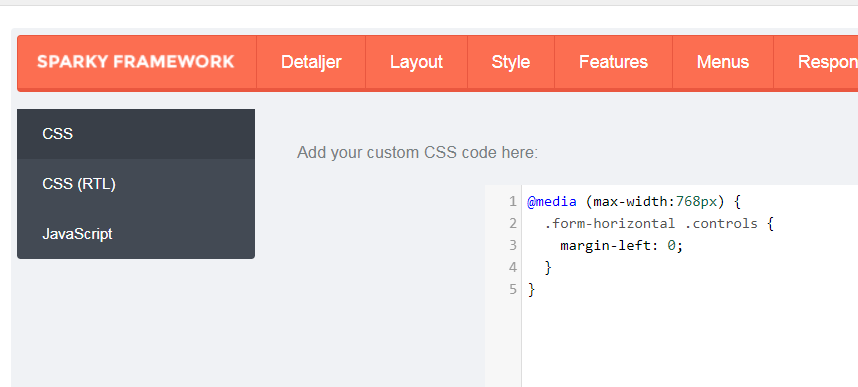Image resolution: width=858 pixels, height=387 pixels.
Task: Click the '@media' keyword in the code
Action: click(552, 201)
